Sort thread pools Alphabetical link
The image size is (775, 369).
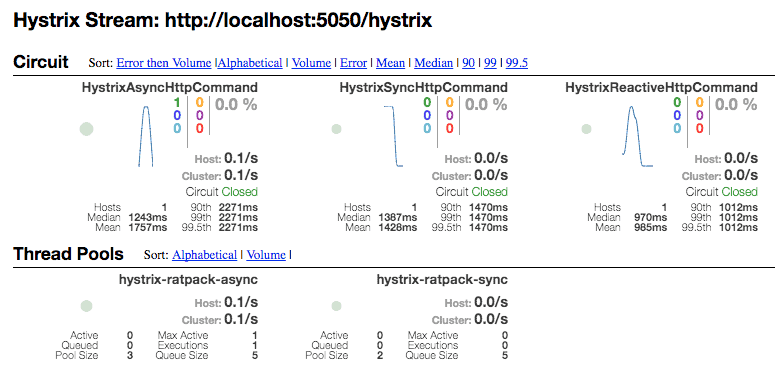pyautogui.click(x=205, y=255)
